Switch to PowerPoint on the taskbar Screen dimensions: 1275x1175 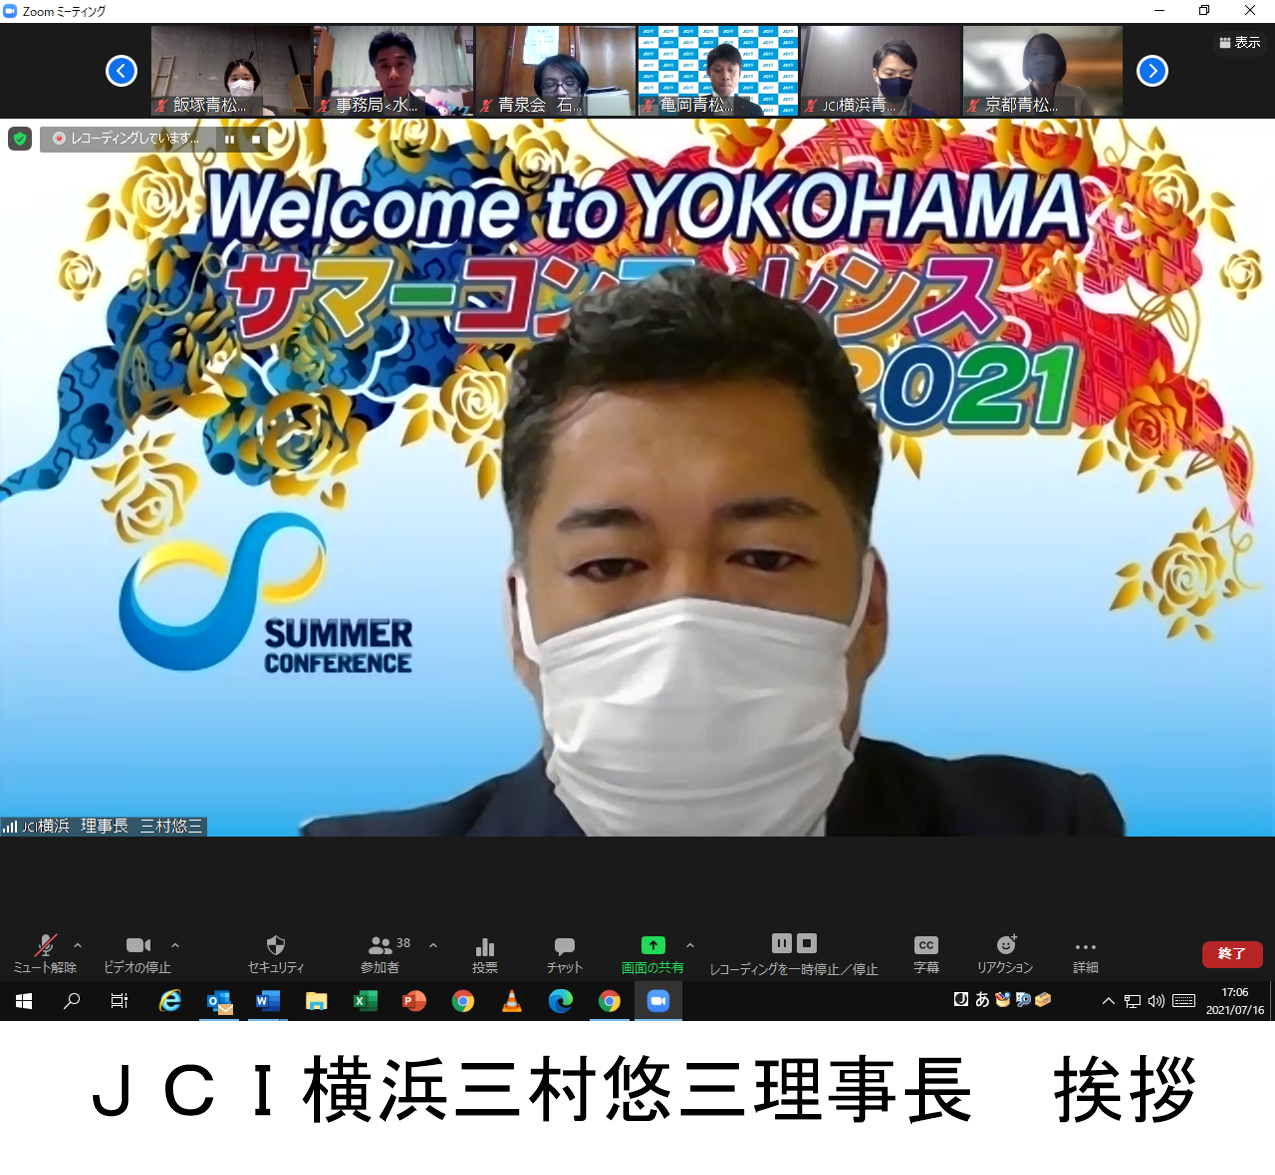[x=414, y=1001]
